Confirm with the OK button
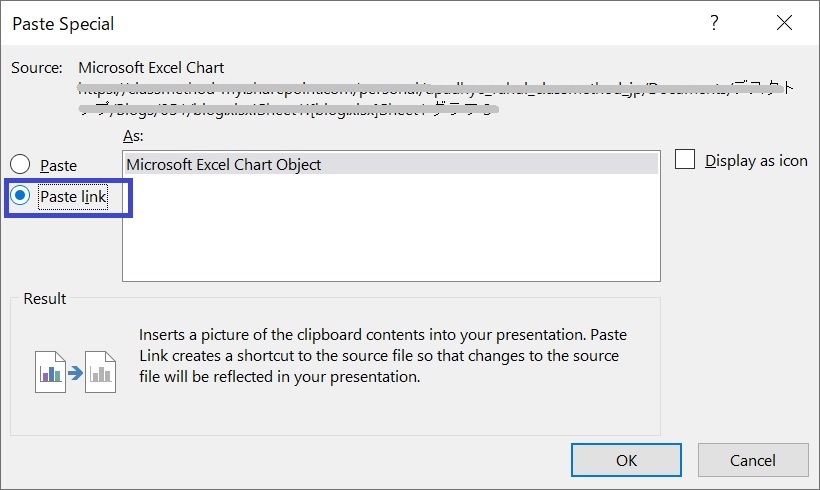The height and width of the screenshot is (490, 820). pyautogui.click(x=626, y=460)
